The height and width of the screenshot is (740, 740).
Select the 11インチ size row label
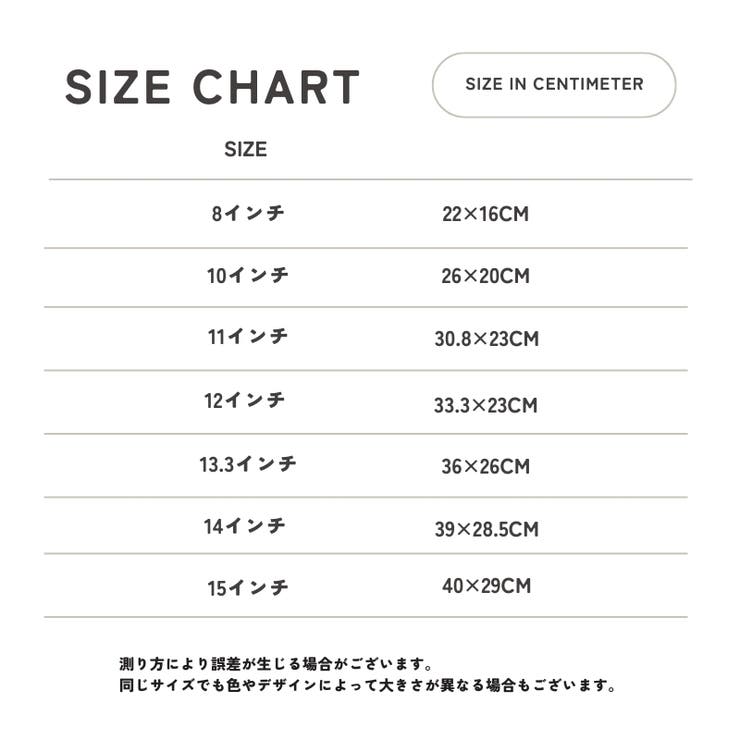(x=248, y=336)
